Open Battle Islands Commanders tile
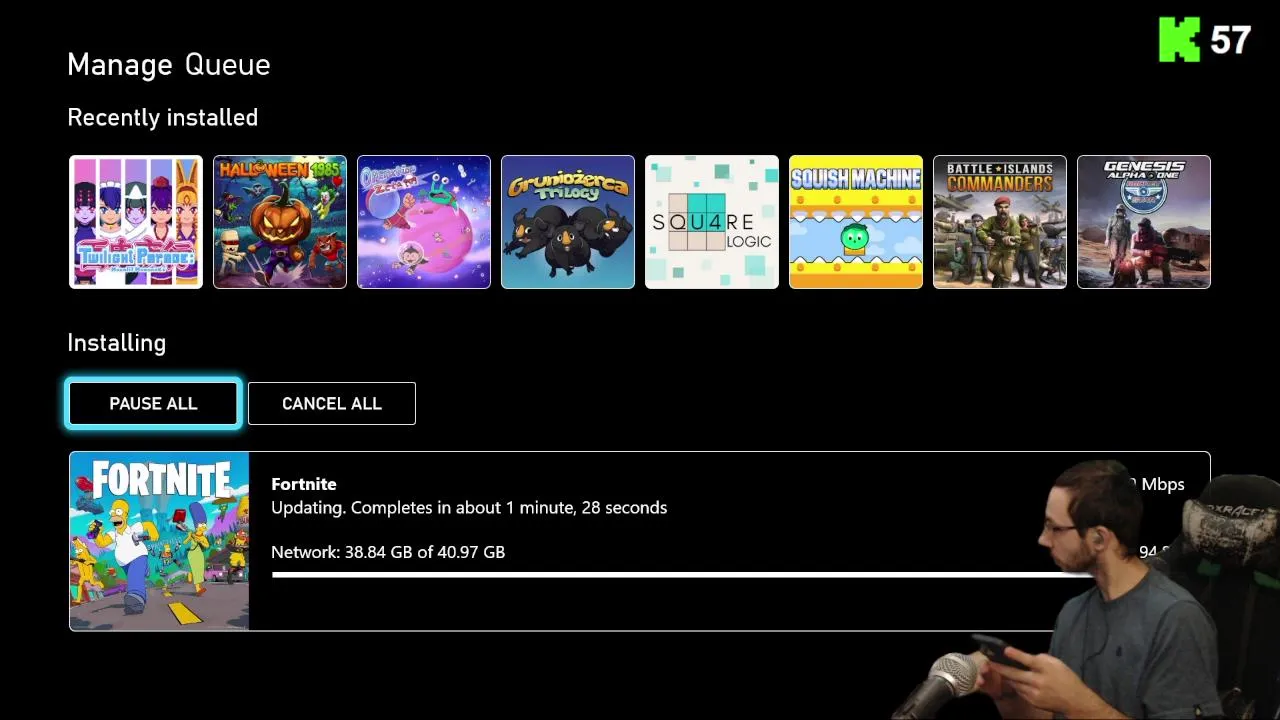Screen dimensions: 1280x720 1000,222
